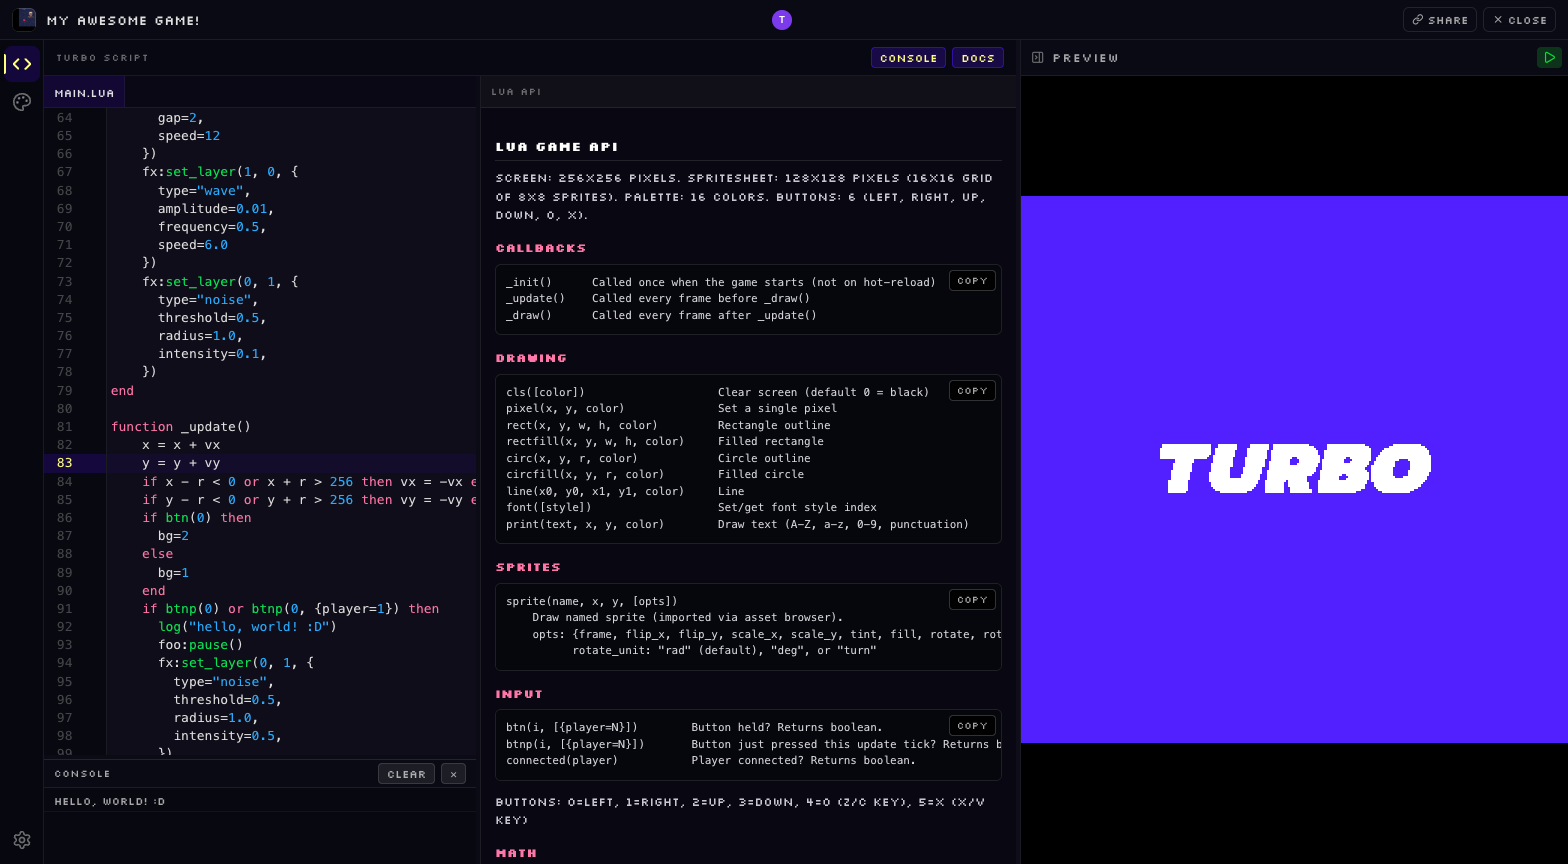Click the Console panel title label
This screenshot has width=1568, height=864.
click(x=83, y=774)
